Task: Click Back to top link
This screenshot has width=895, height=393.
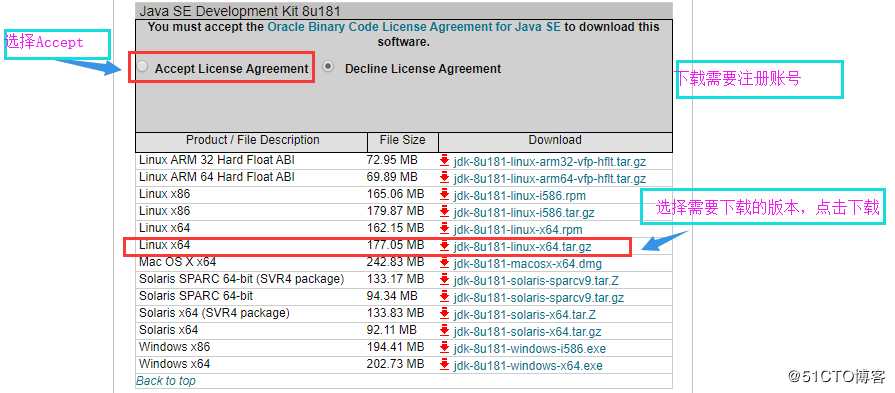Action: coord(166,380)
